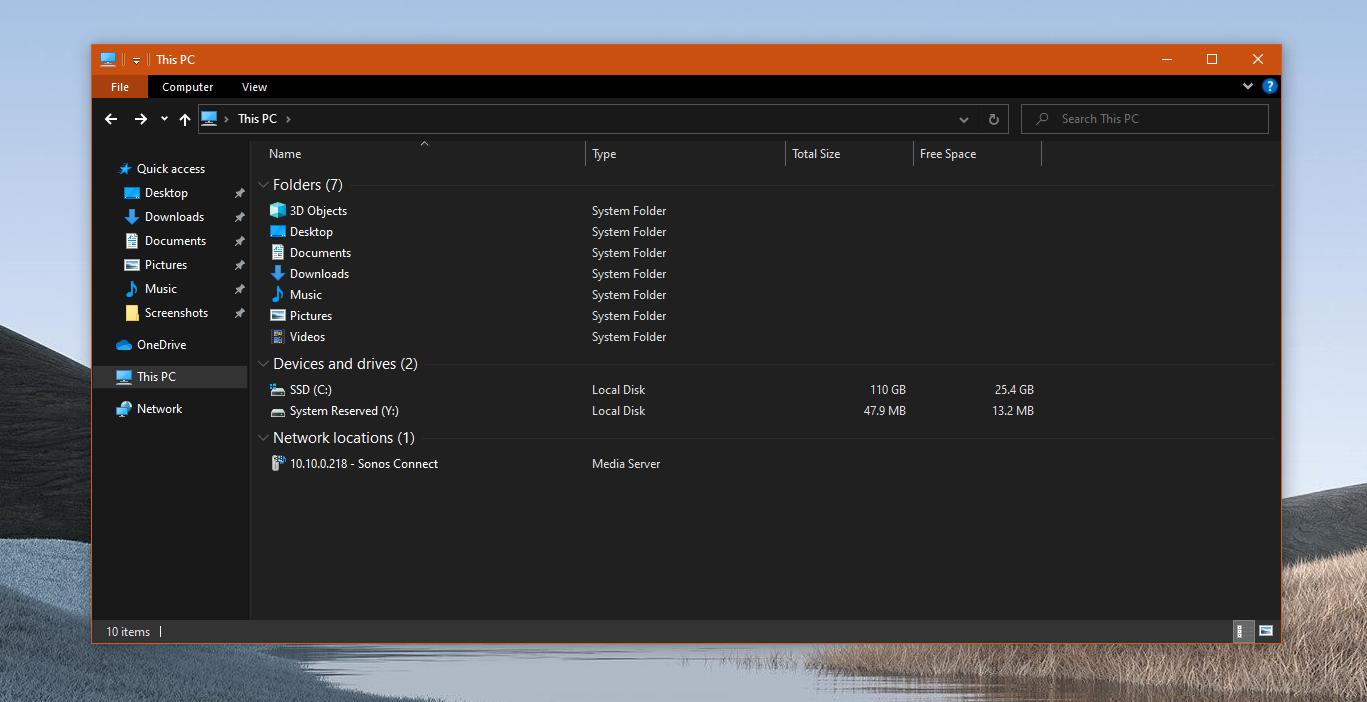Open the Recent locations dropdown arrow

(x=164, y=119)
